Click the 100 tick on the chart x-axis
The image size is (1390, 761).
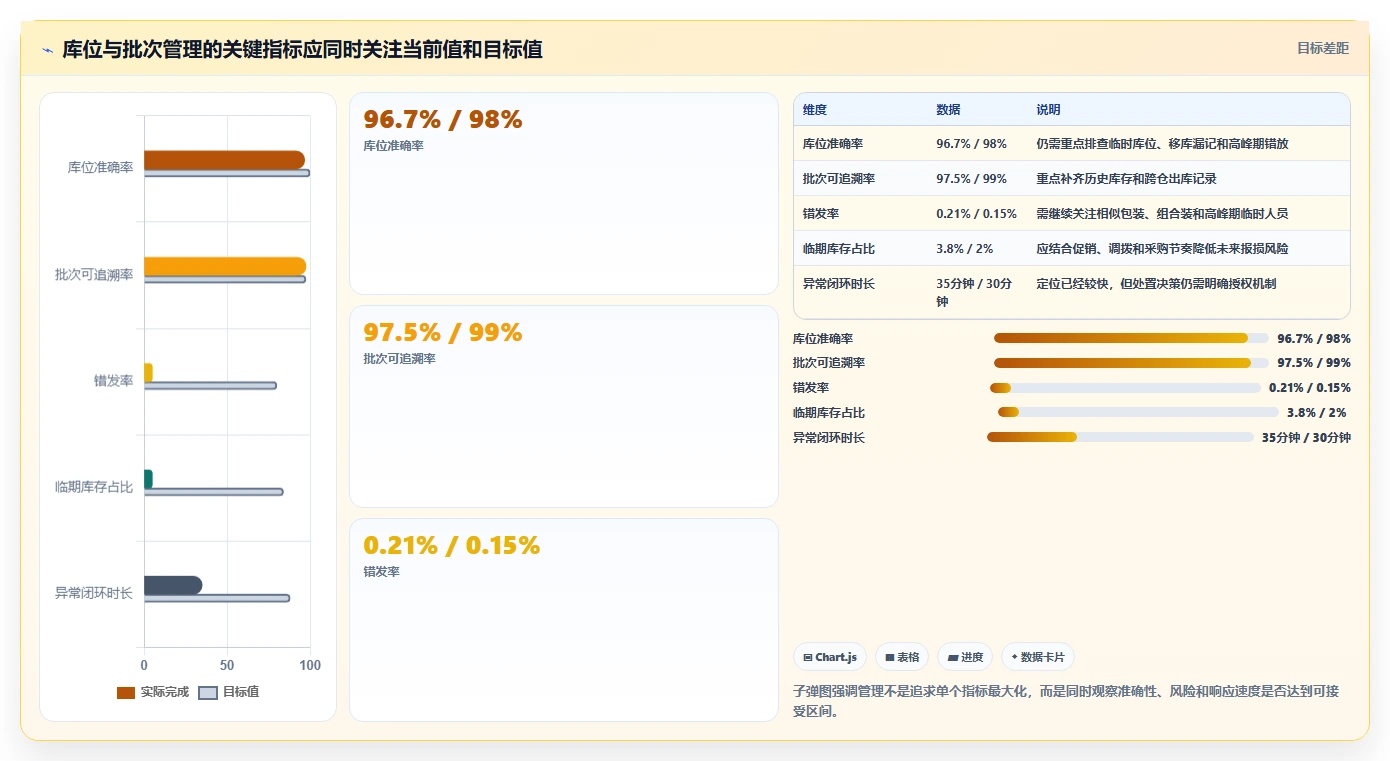tap(310, 666)
